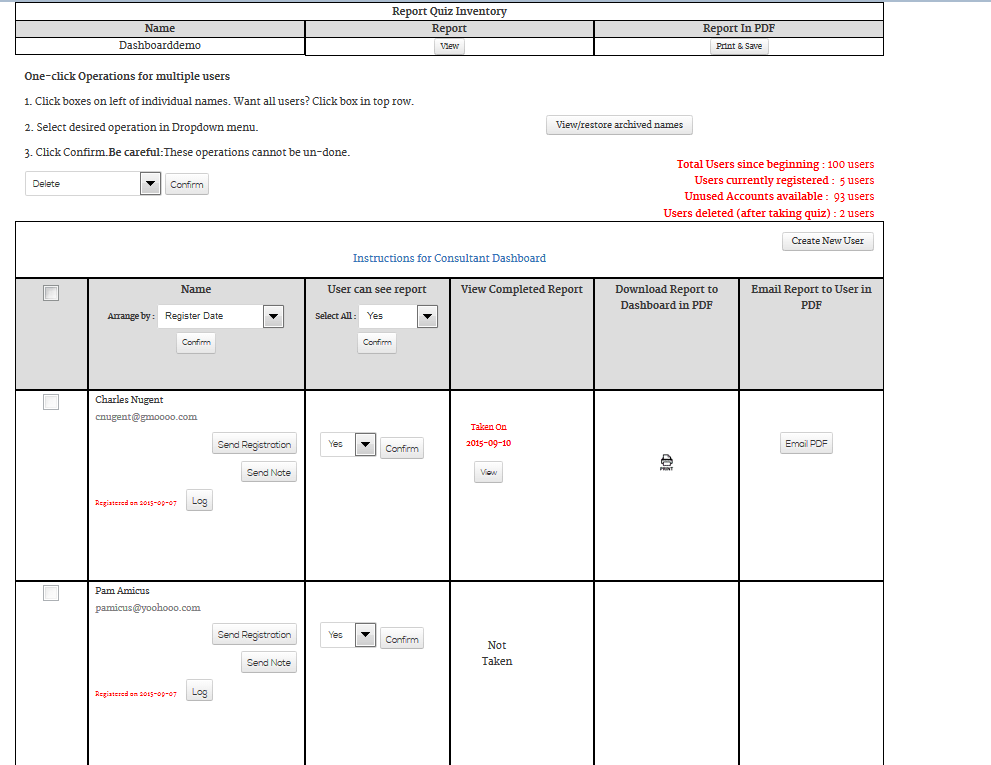Check the box next to Pam Amicus

pos(51,593)
